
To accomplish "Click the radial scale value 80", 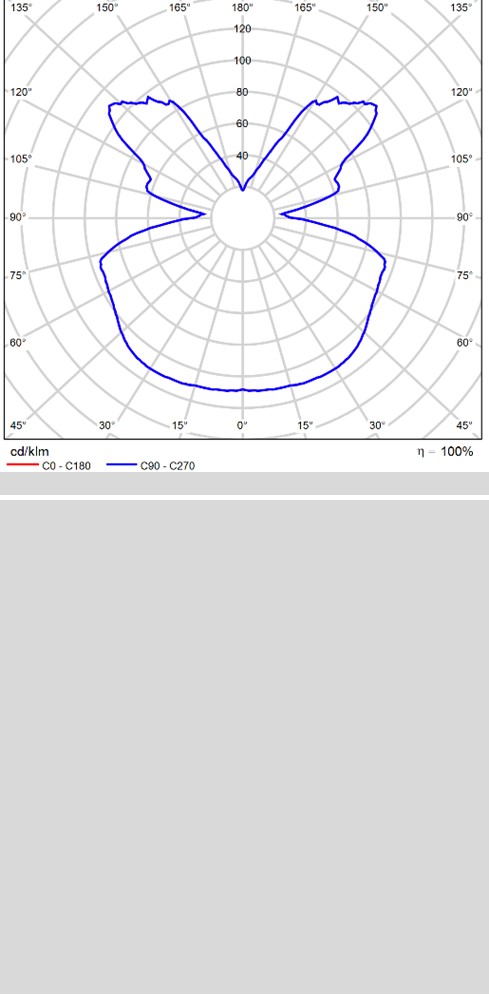I will pyautogui.click(x=242, y=92).
